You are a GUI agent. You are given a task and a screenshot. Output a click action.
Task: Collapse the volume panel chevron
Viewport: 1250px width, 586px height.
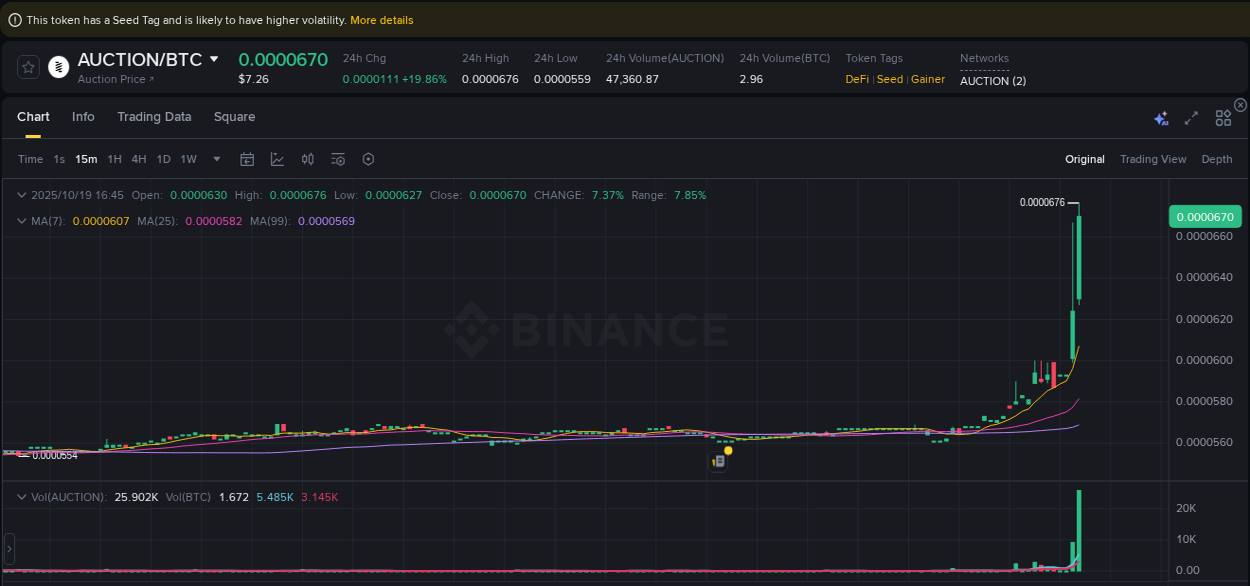coord(22,496)
